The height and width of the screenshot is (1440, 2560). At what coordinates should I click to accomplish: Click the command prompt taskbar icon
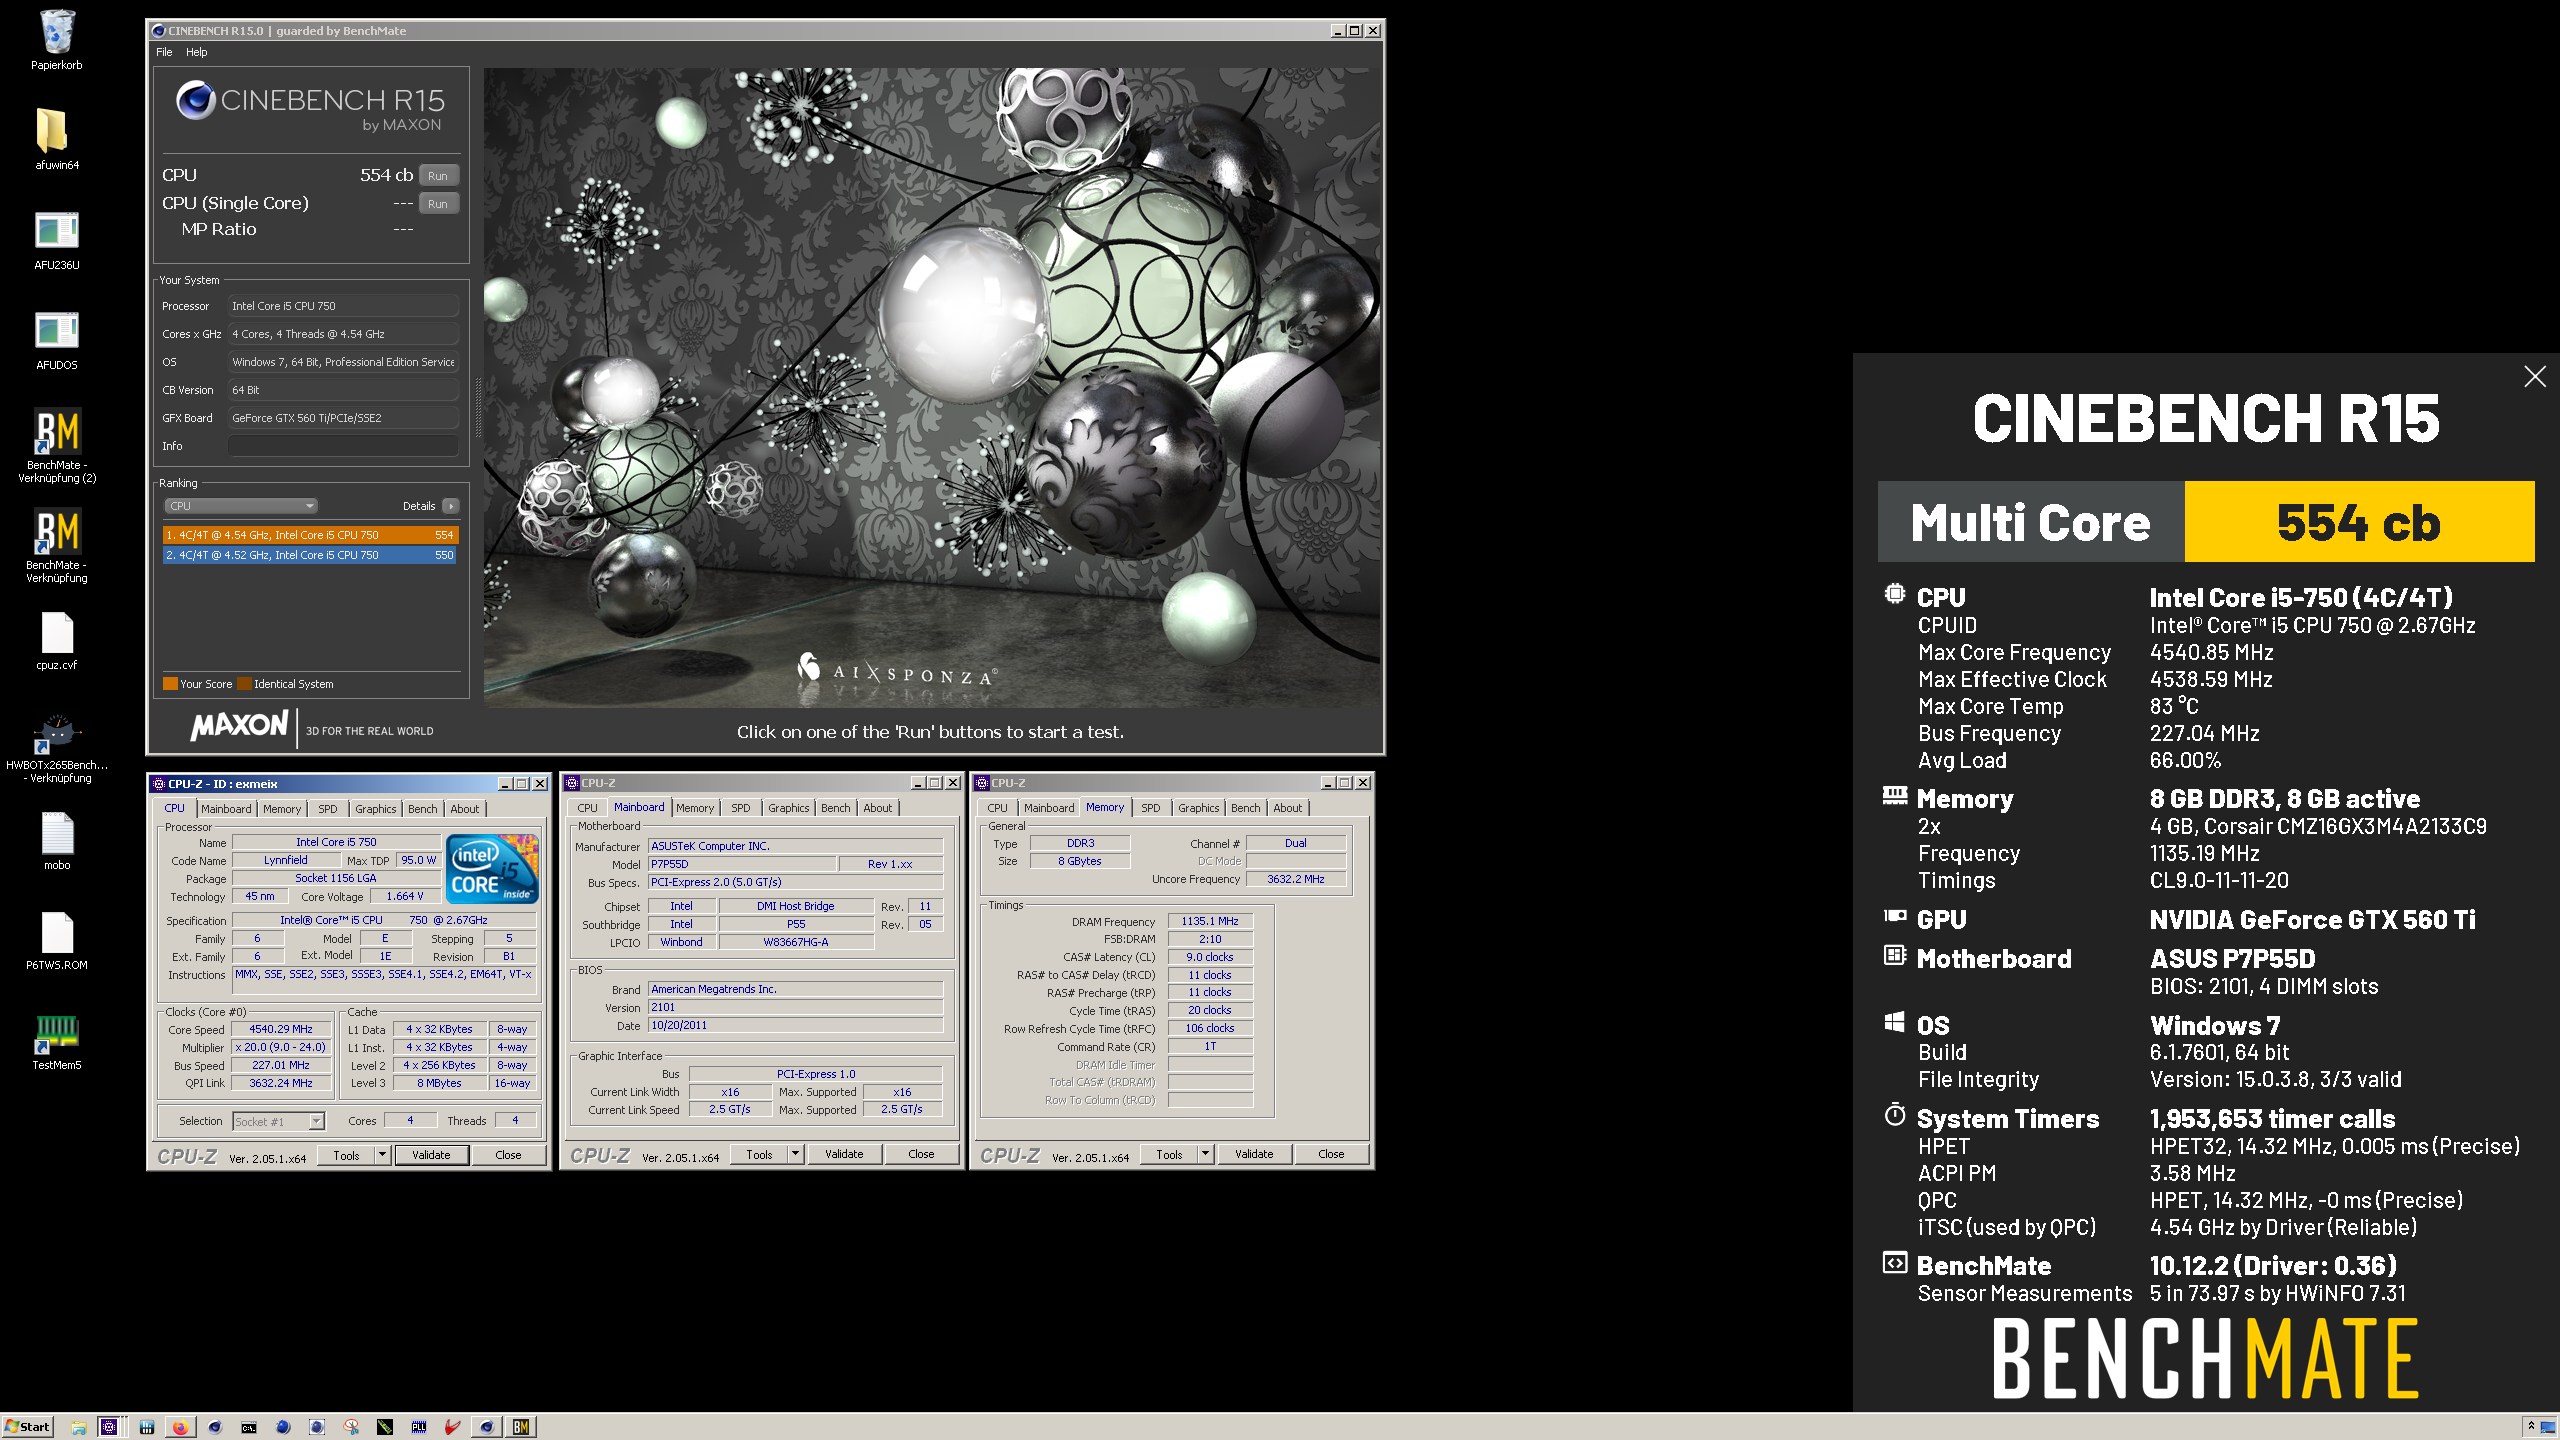click(248, 1427)
